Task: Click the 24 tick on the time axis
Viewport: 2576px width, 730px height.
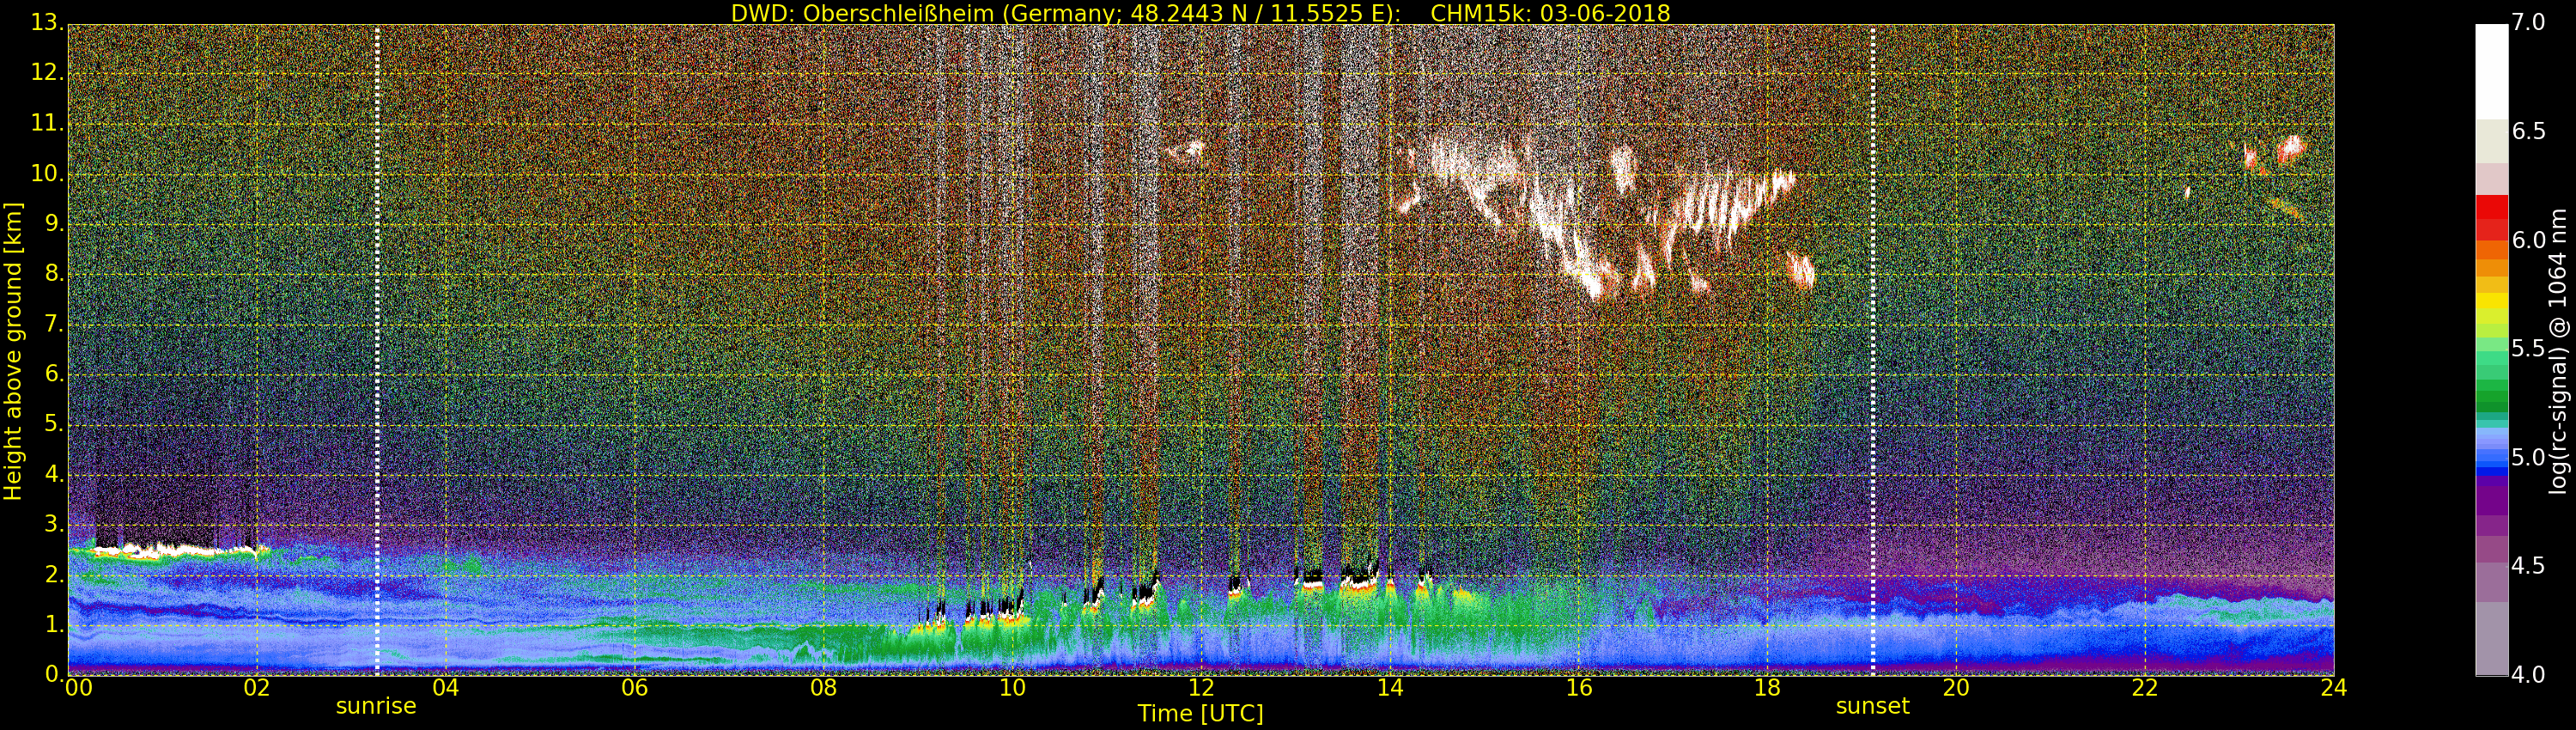Action: pyautogui.click(x=2333, y=688)
